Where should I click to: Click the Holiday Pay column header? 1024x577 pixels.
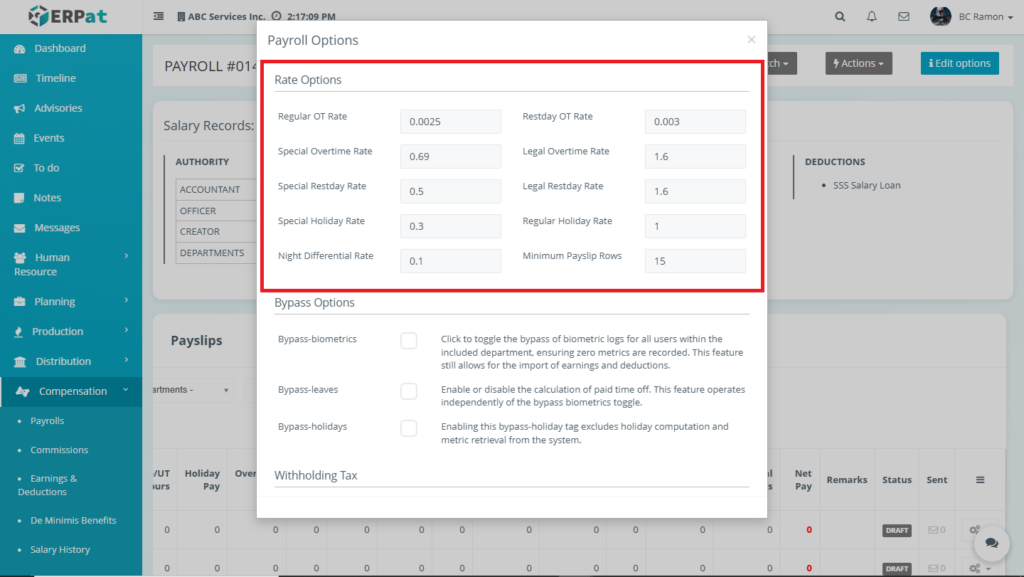tap(202, 480)
